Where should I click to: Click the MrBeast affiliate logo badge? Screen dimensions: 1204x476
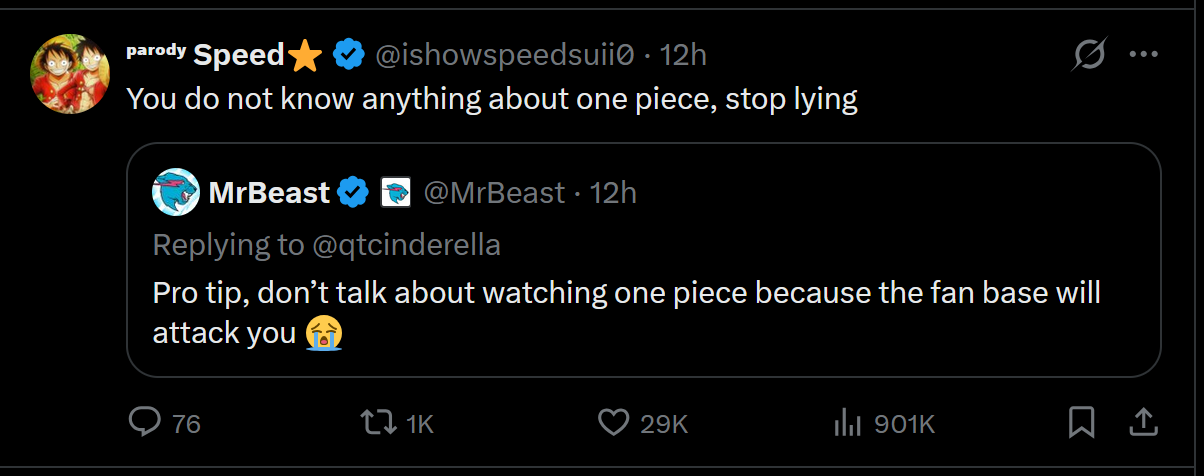(396, 192)
